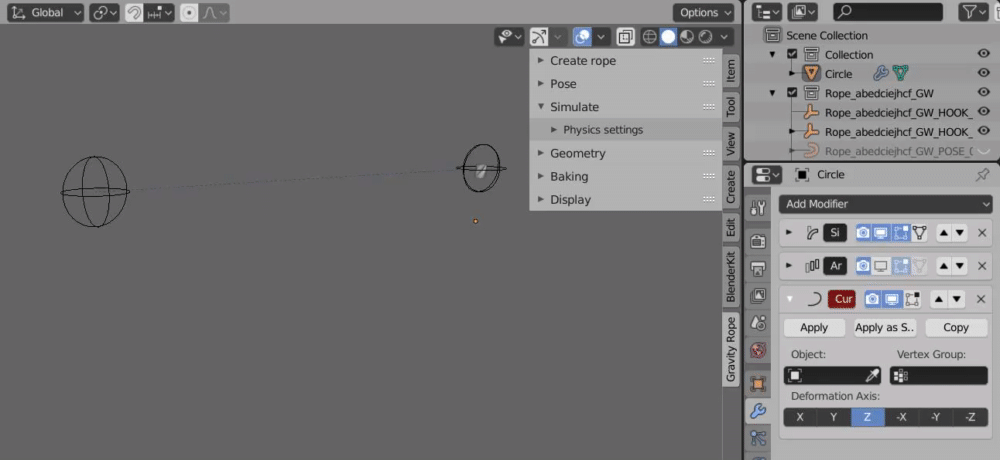The image size is (1000, 460).
Task: Toggle the viewport overlays button
Action: click(x=582, y=37)
